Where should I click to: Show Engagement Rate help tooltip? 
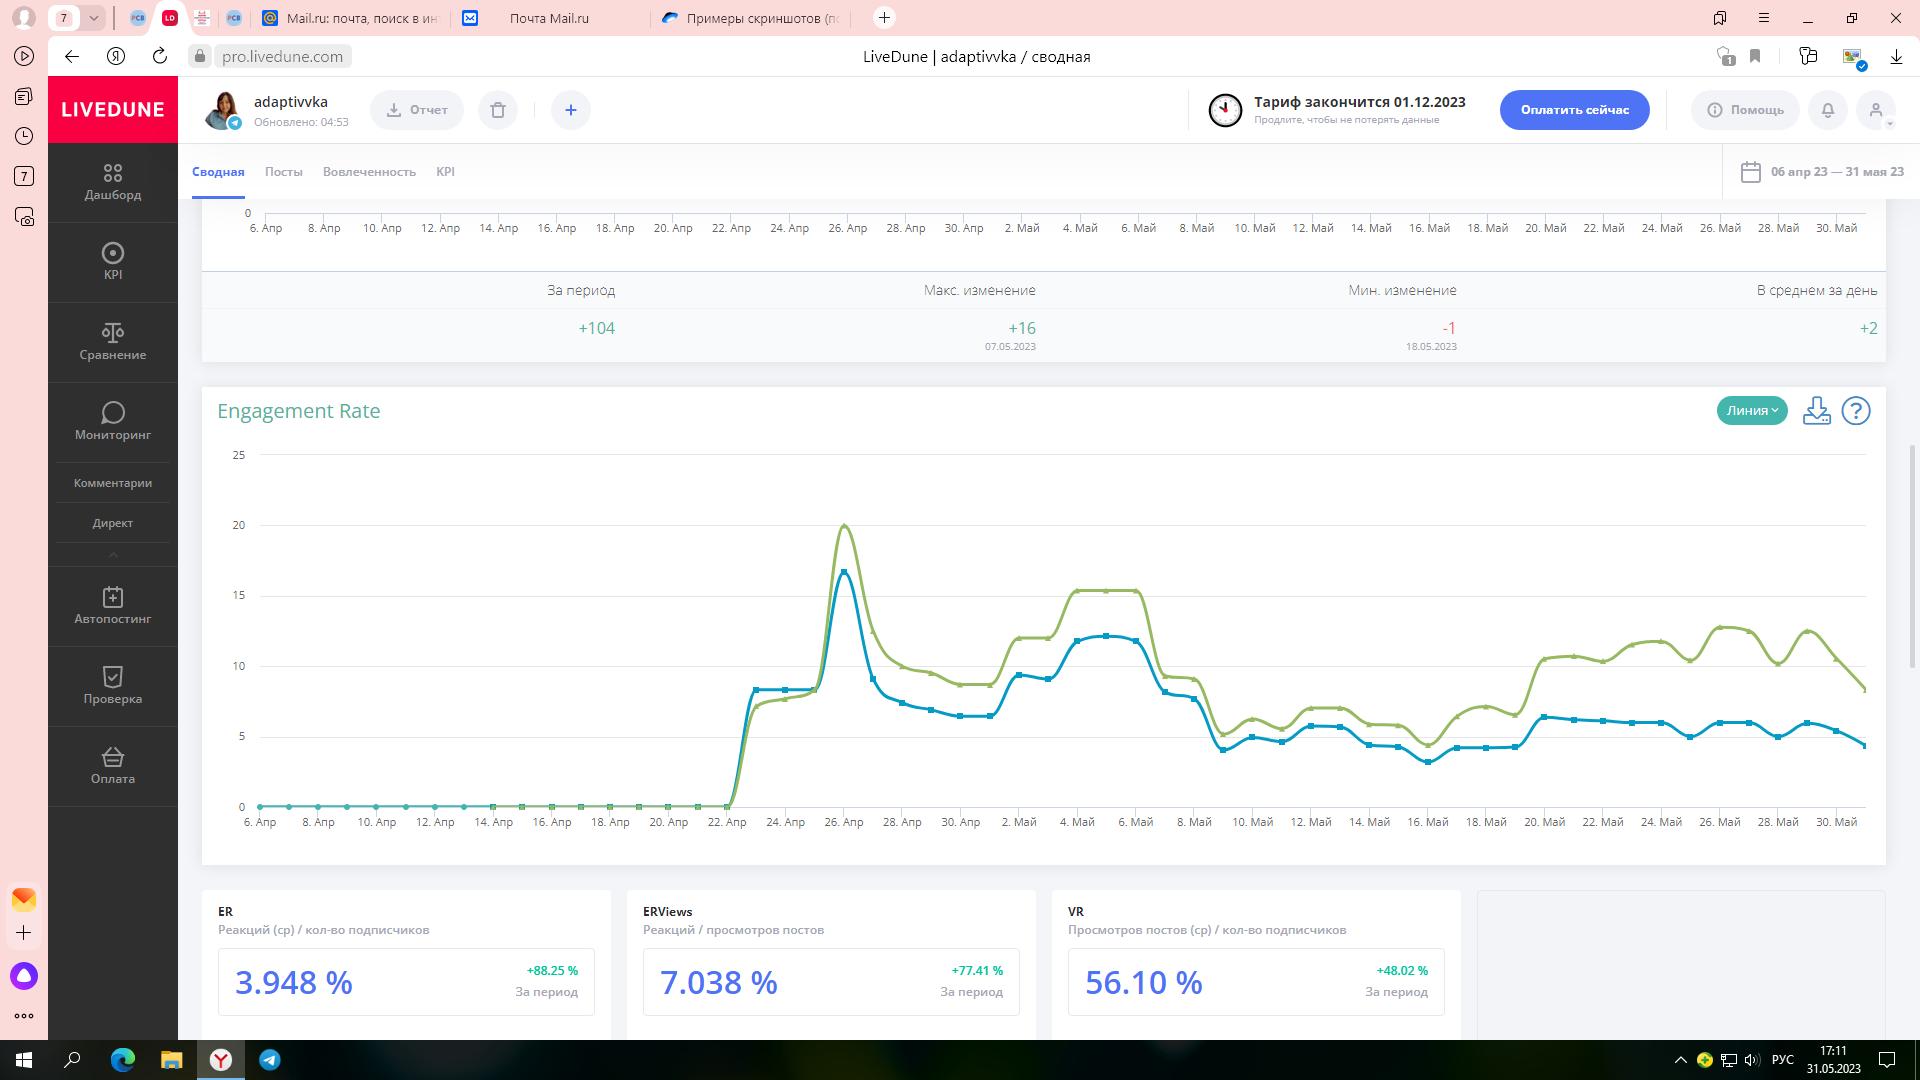click(1856, 411)
